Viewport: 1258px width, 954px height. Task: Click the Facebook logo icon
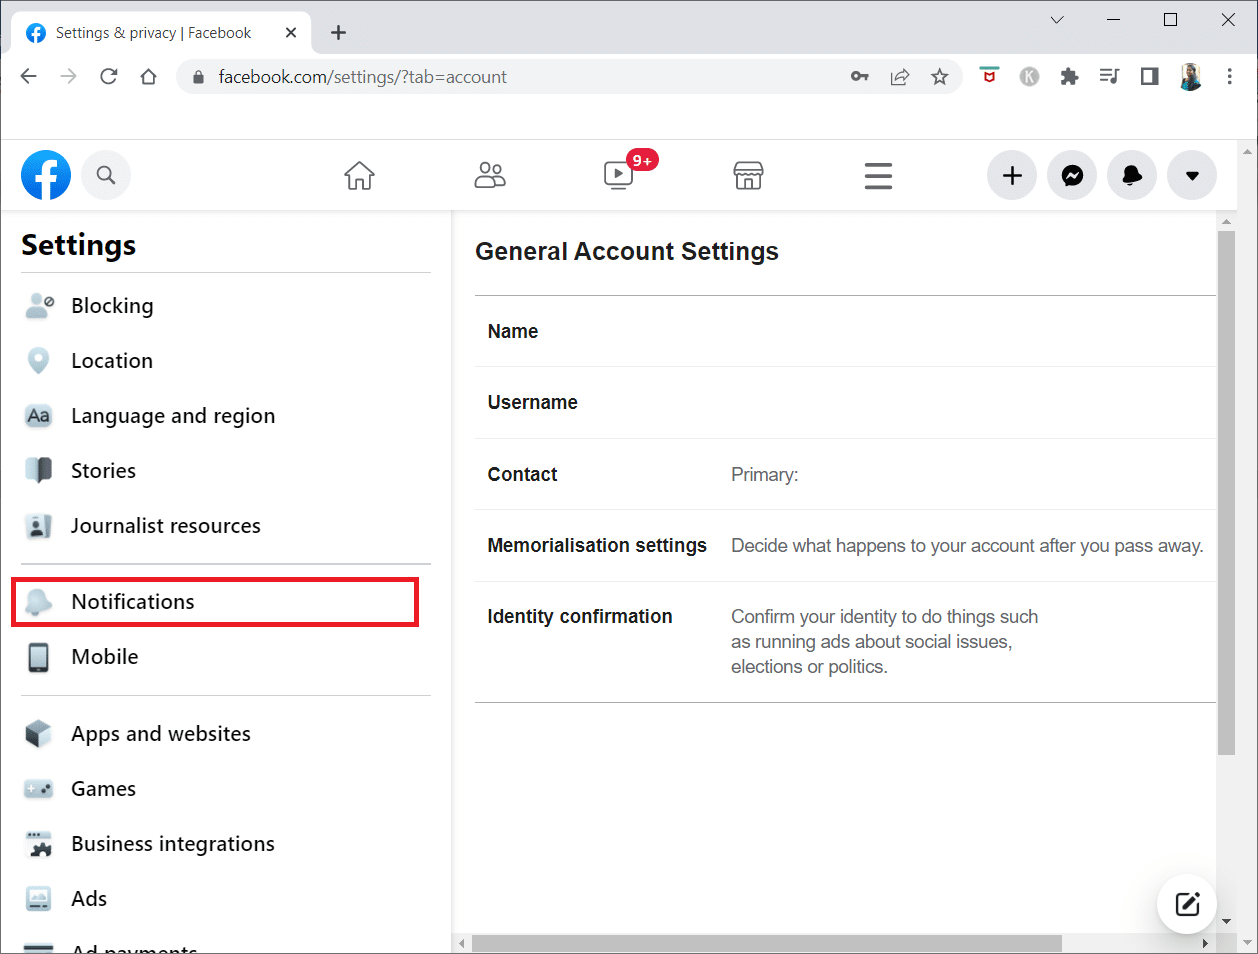click(46, 175)
